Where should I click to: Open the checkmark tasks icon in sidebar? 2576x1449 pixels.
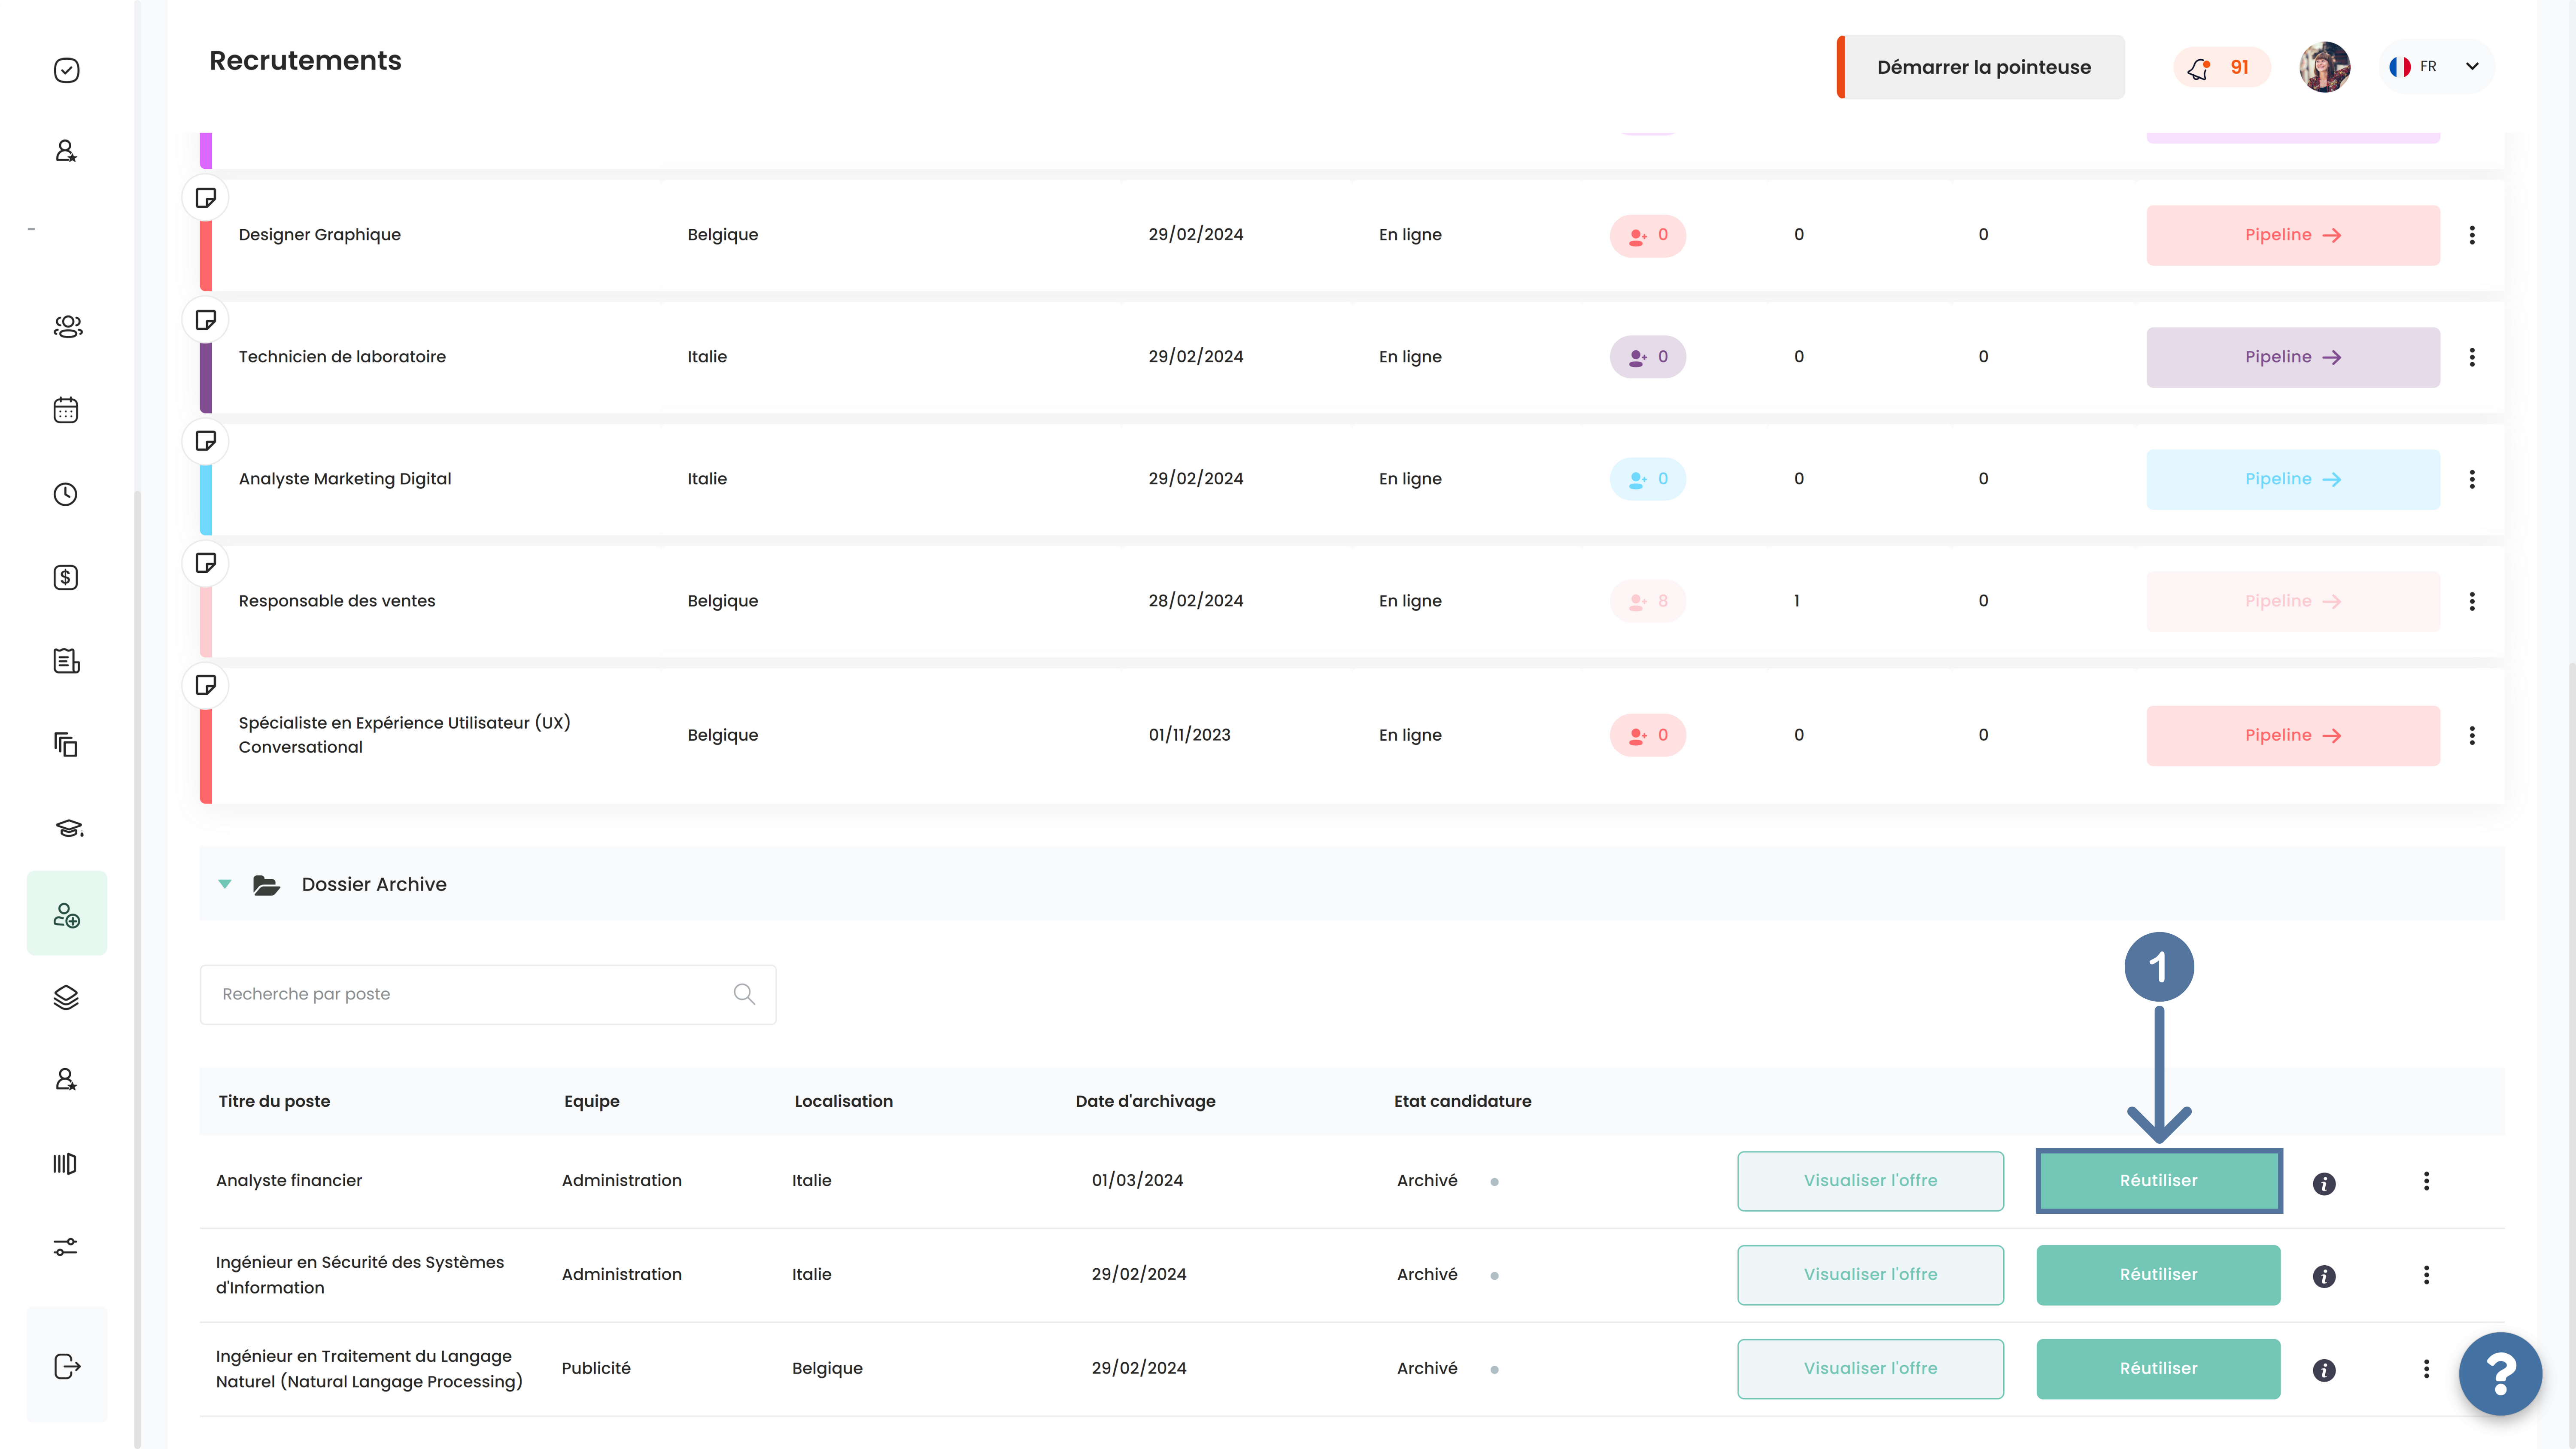pos(66,70)
